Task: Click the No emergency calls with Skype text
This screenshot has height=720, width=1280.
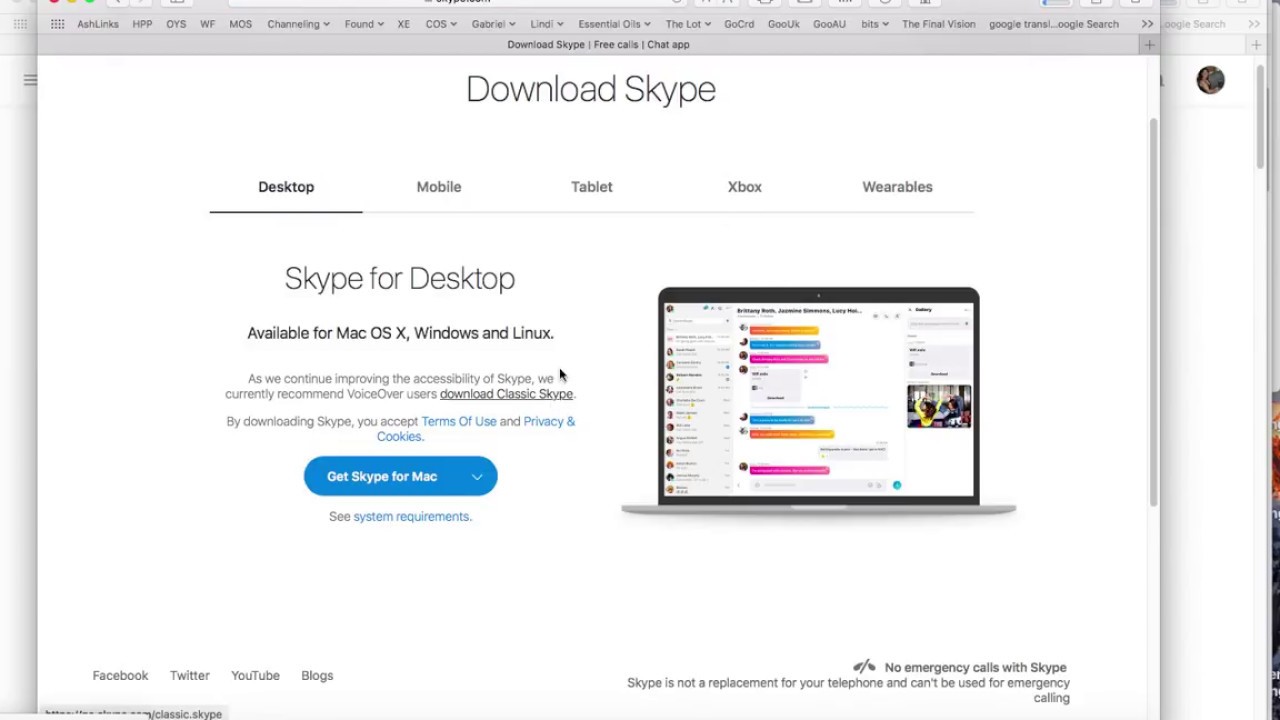Action: pos(975,667)
